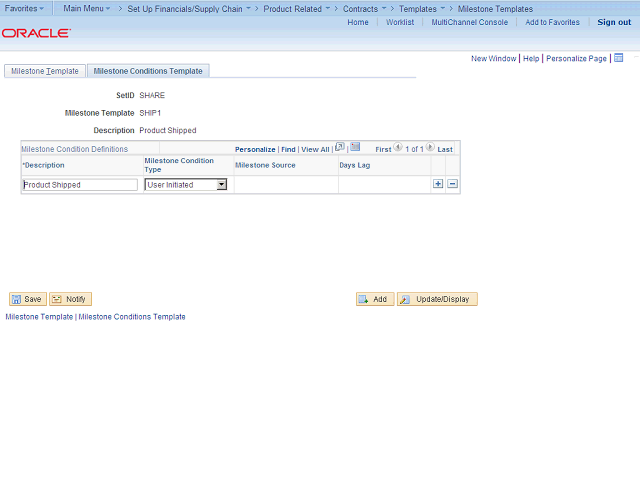Open Contracts breadcrumb menu
This screenshot has width=640, height=480.
pyautogui.click(x=364, y=9)
